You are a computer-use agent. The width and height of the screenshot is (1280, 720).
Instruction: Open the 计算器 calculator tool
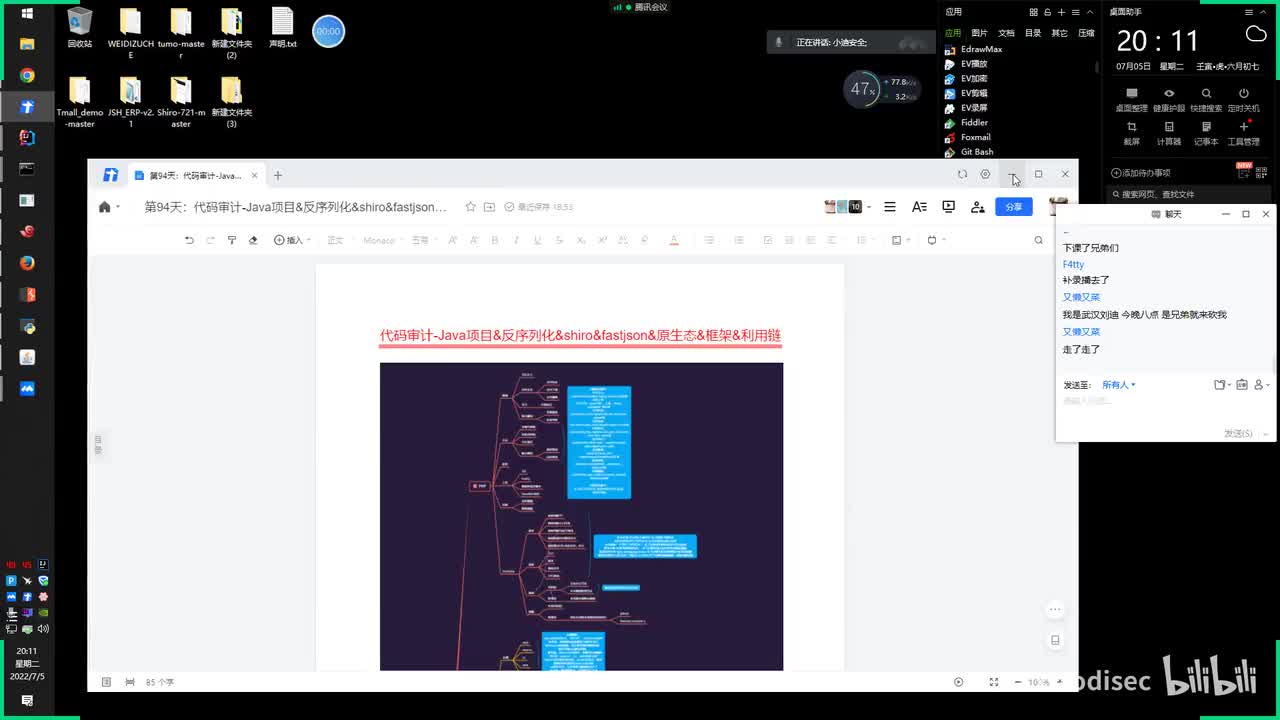coord(1169,133)
